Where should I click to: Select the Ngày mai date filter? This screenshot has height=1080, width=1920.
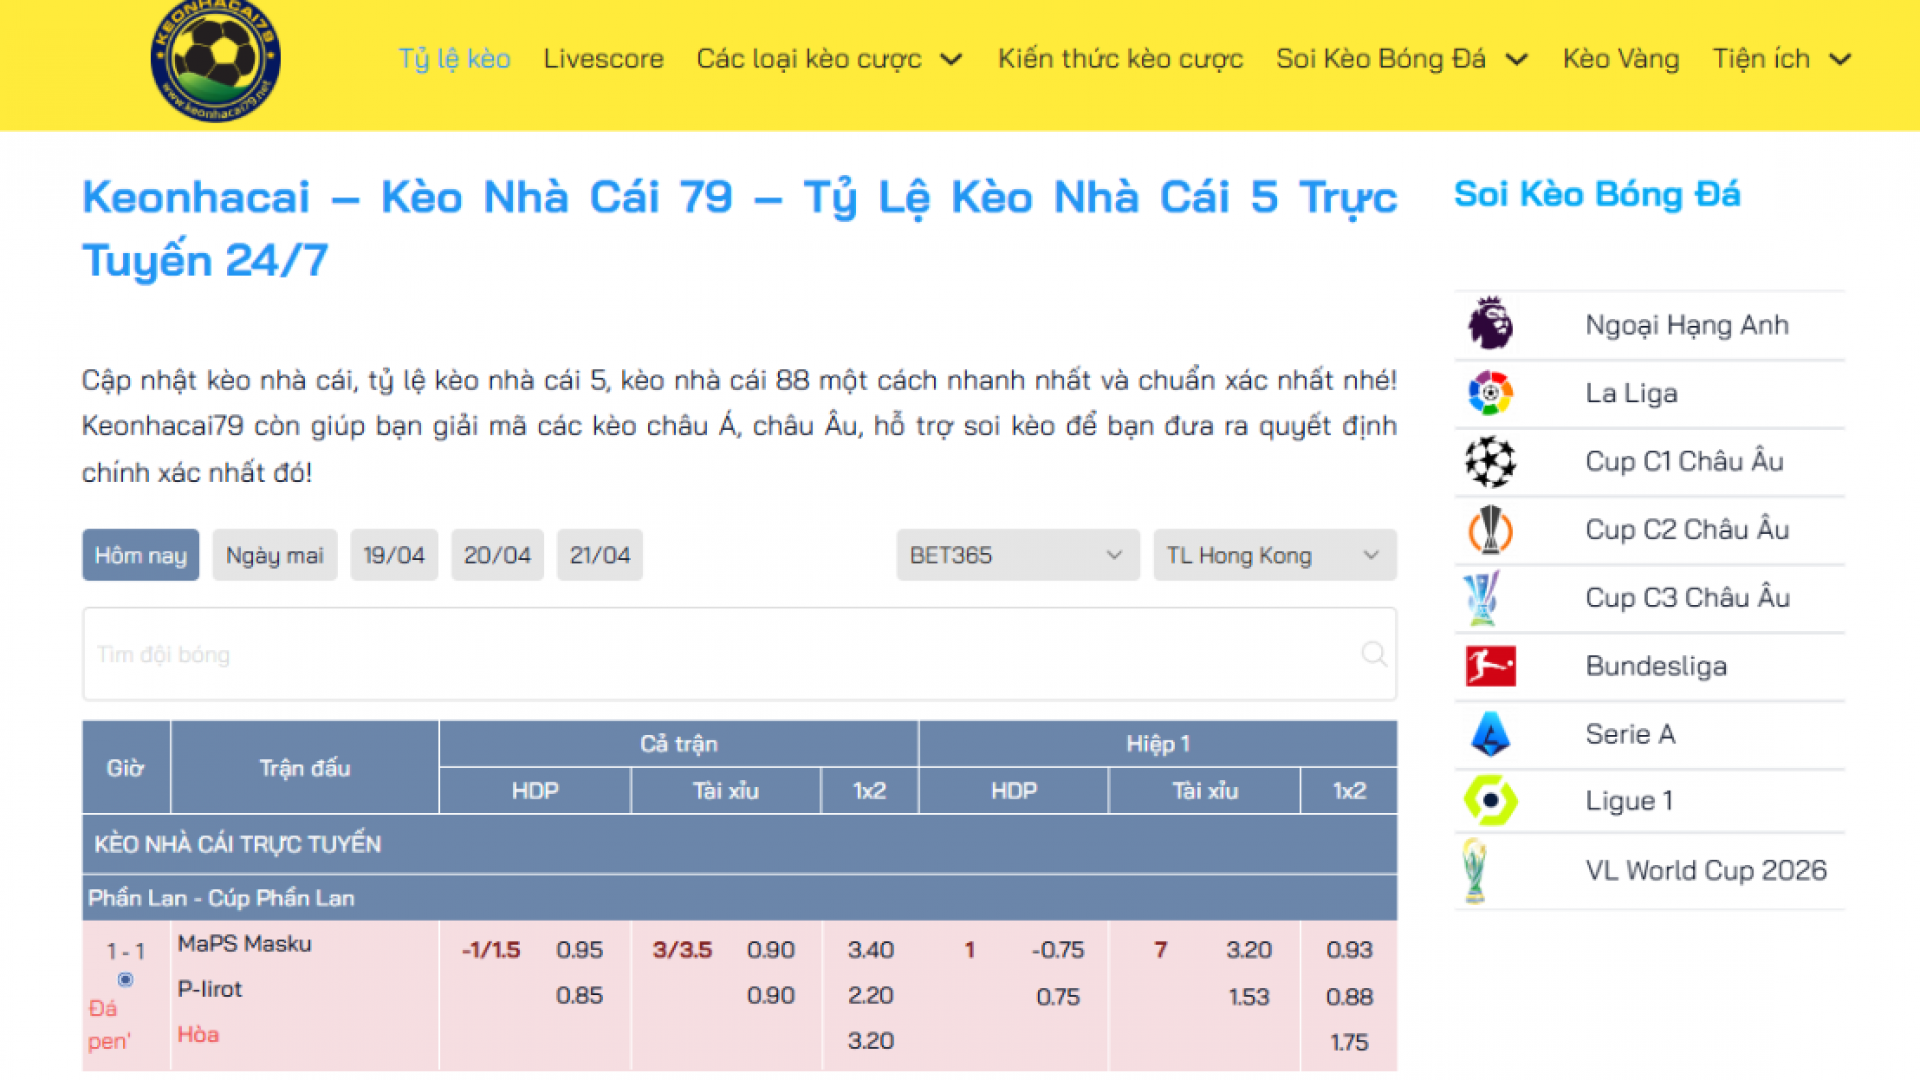pyautogui.click(x=274, y=555)
